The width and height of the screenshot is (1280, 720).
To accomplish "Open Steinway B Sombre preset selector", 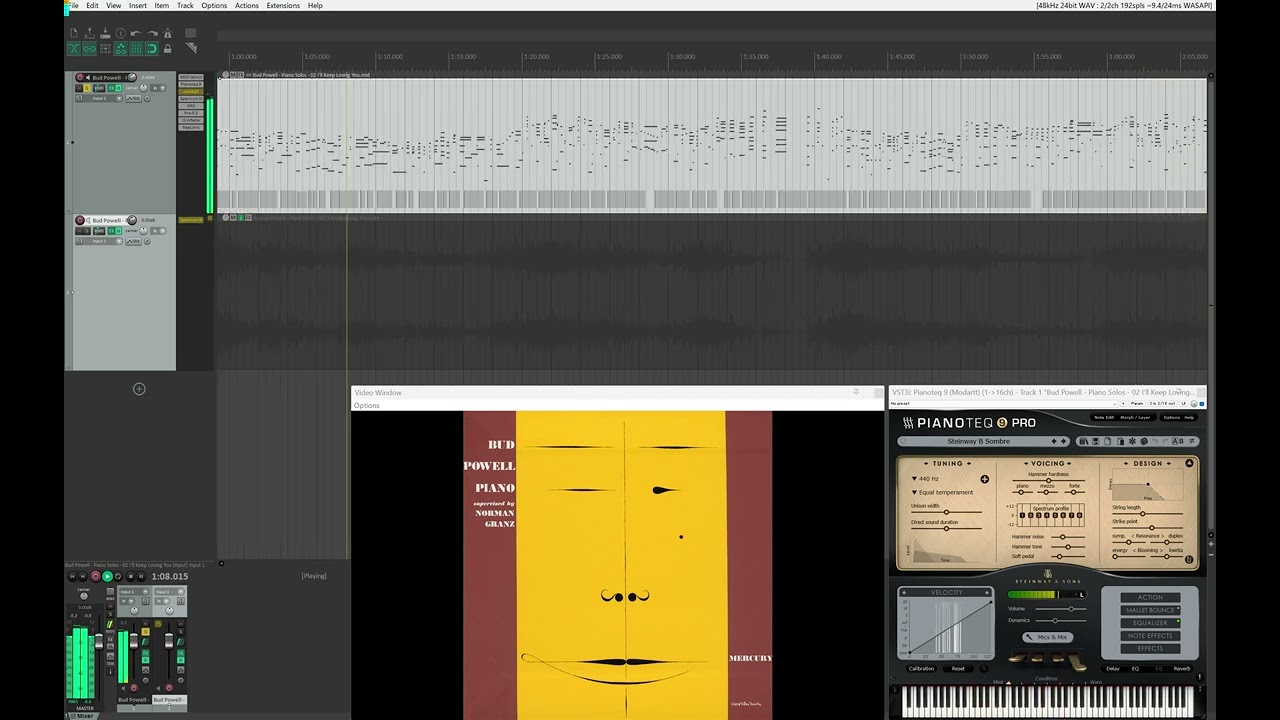I will 979,441.
